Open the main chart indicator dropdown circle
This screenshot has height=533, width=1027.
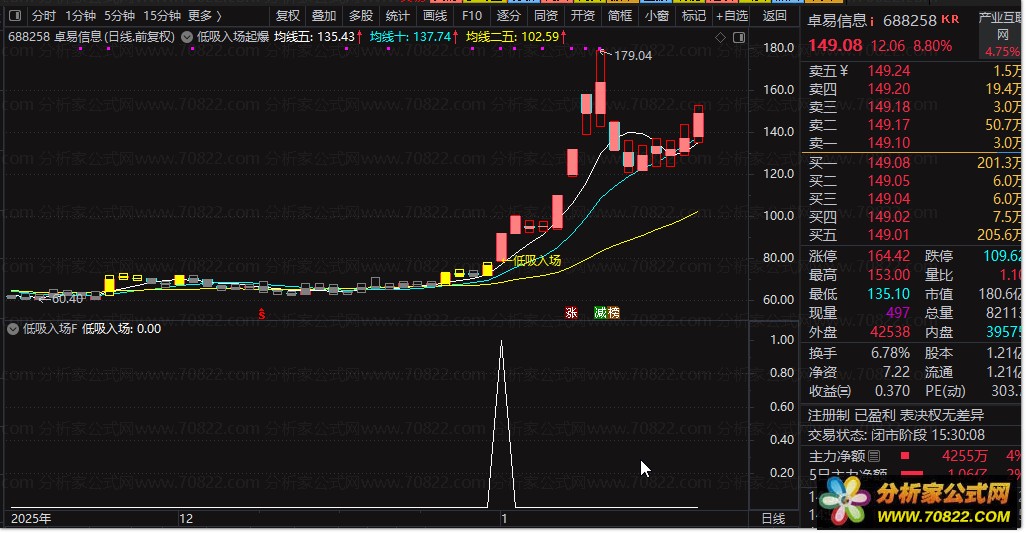(x=187, y=37)
